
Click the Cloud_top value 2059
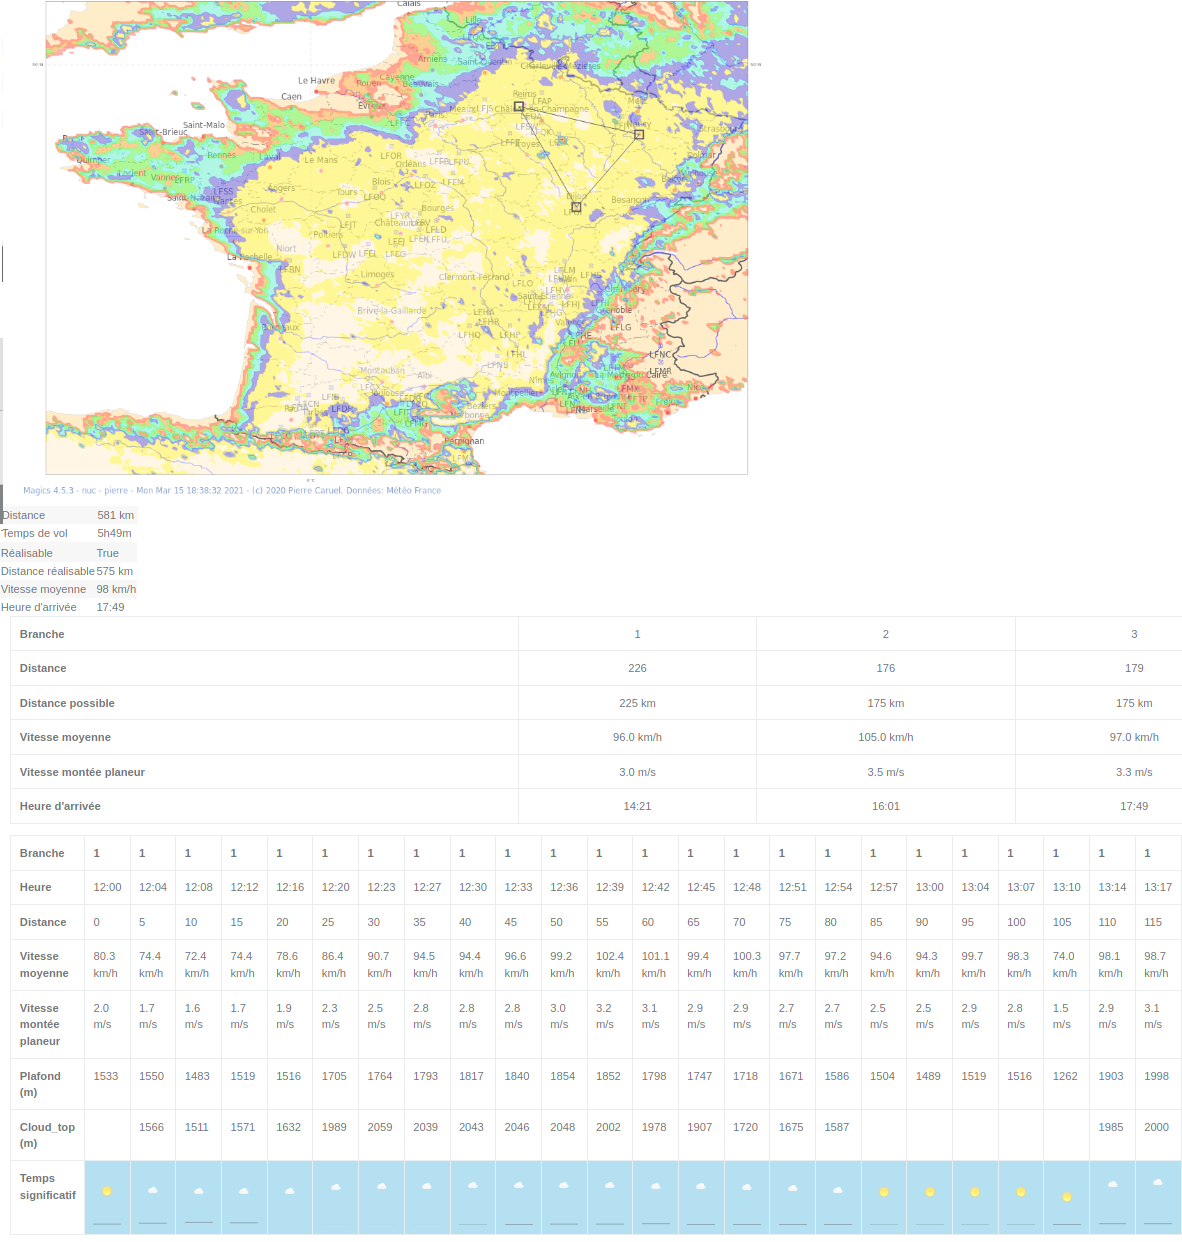pos(380,1127)
